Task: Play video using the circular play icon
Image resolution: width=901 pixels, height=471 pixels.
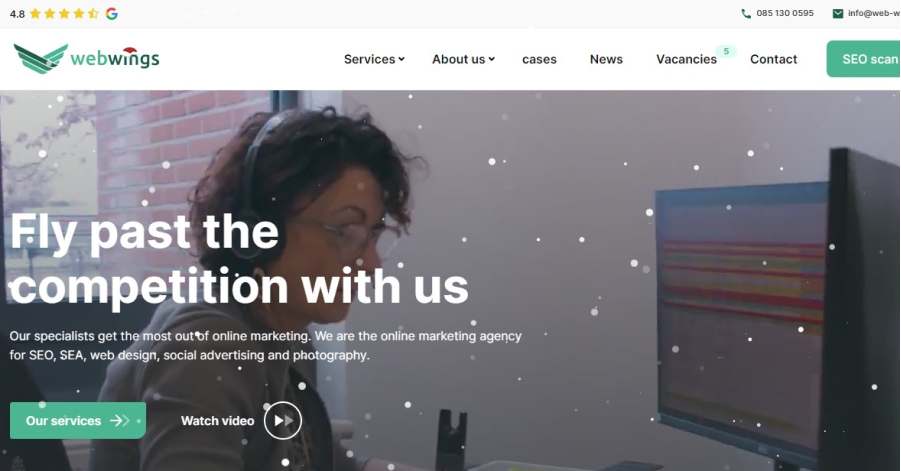Action: tap(283, 420)
